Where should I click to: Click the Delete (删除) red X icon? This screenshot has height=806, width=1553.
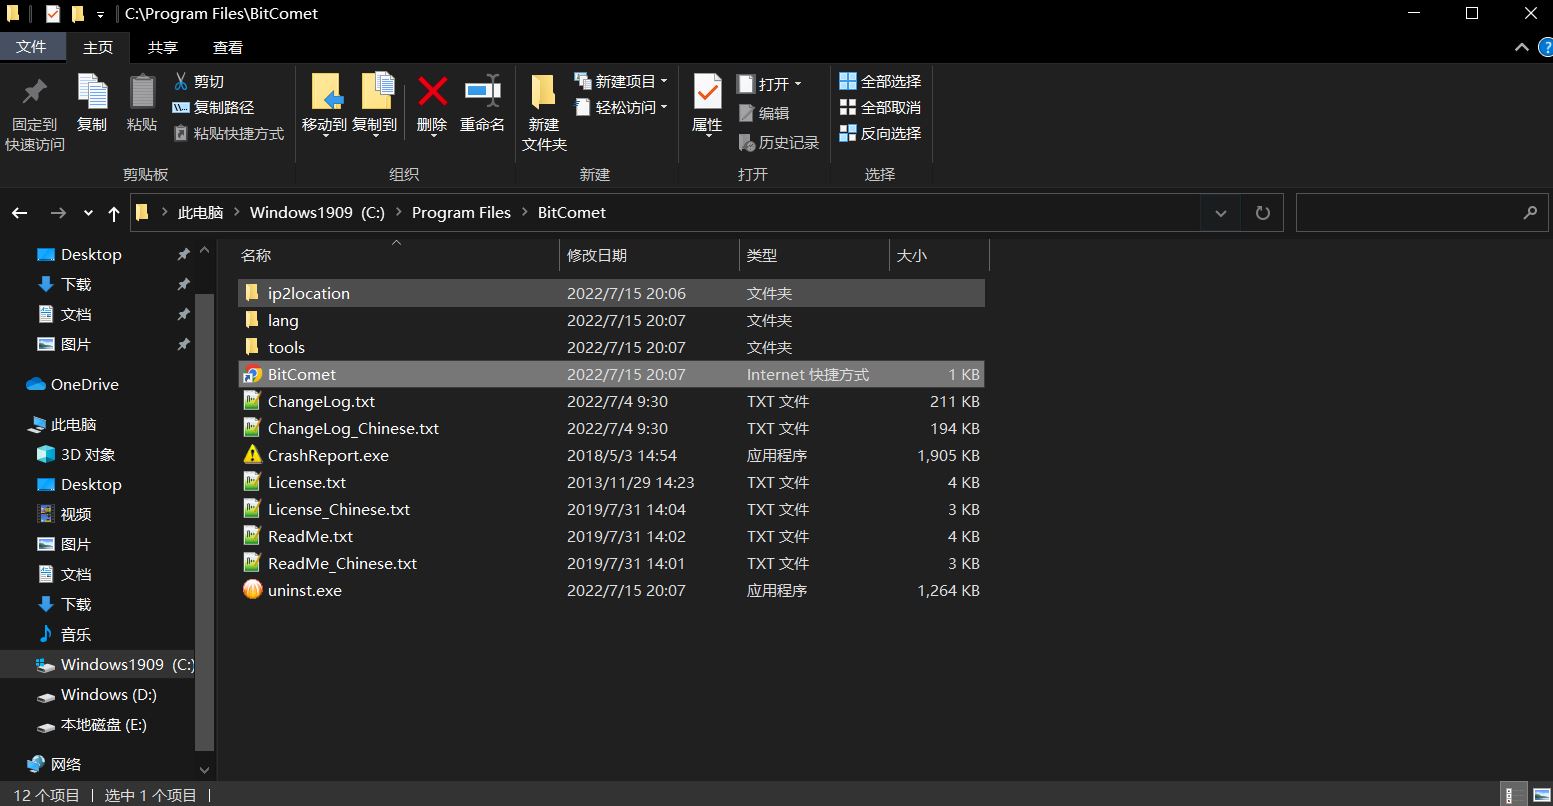pos(432,93)
